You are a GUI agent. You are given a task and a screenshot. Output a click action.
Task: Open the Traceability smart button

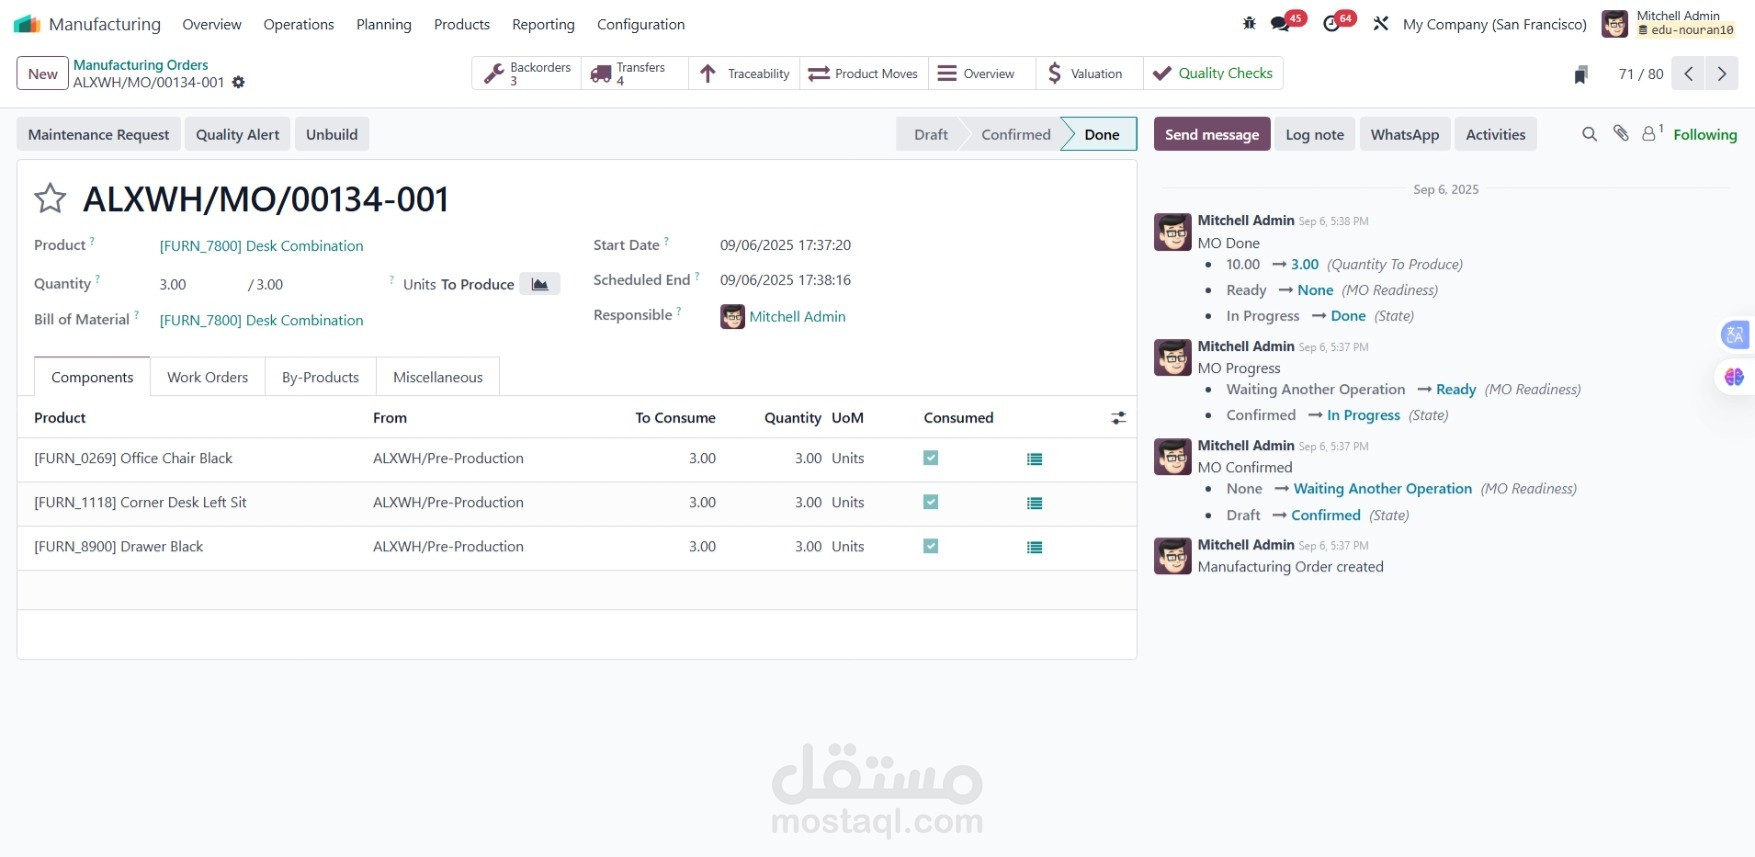pyautogui.click(x=745, y=74)
